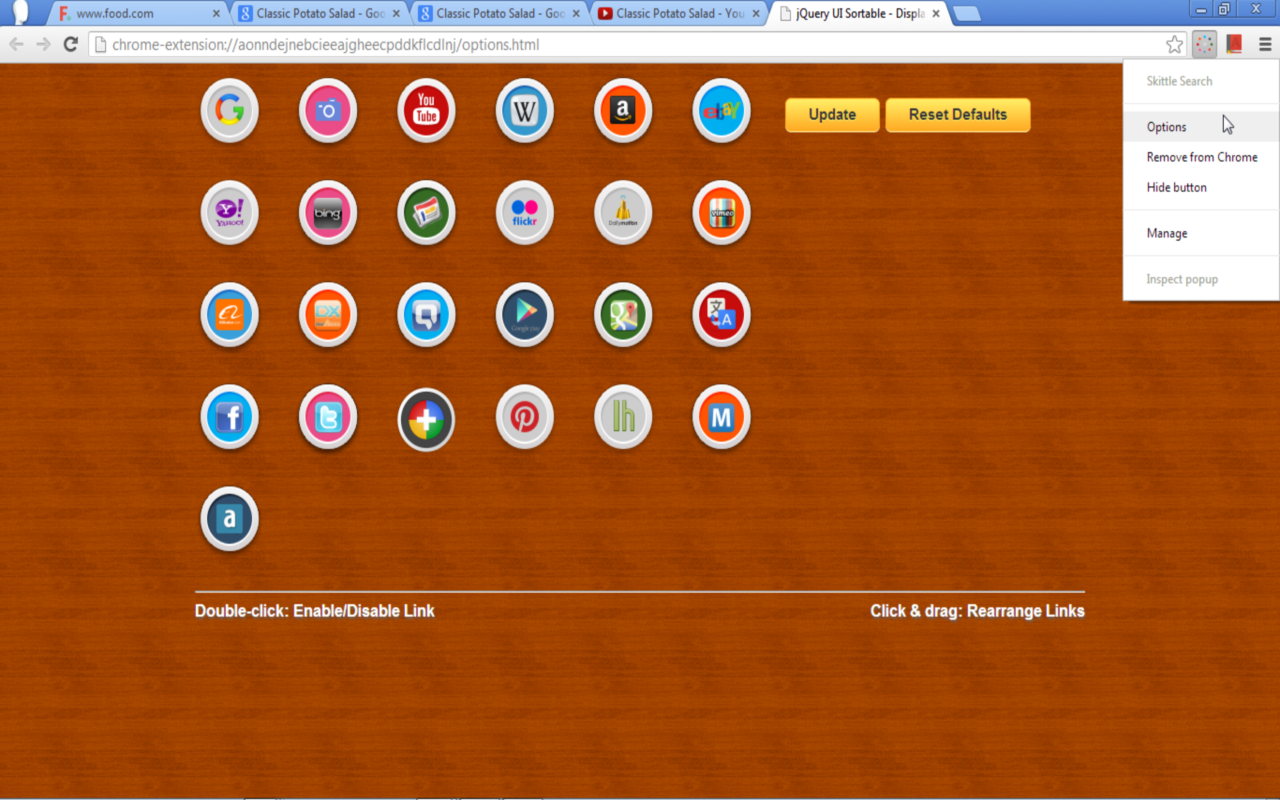Click the Update button
Screen dimensions: 1280x800
pos(831,114)
